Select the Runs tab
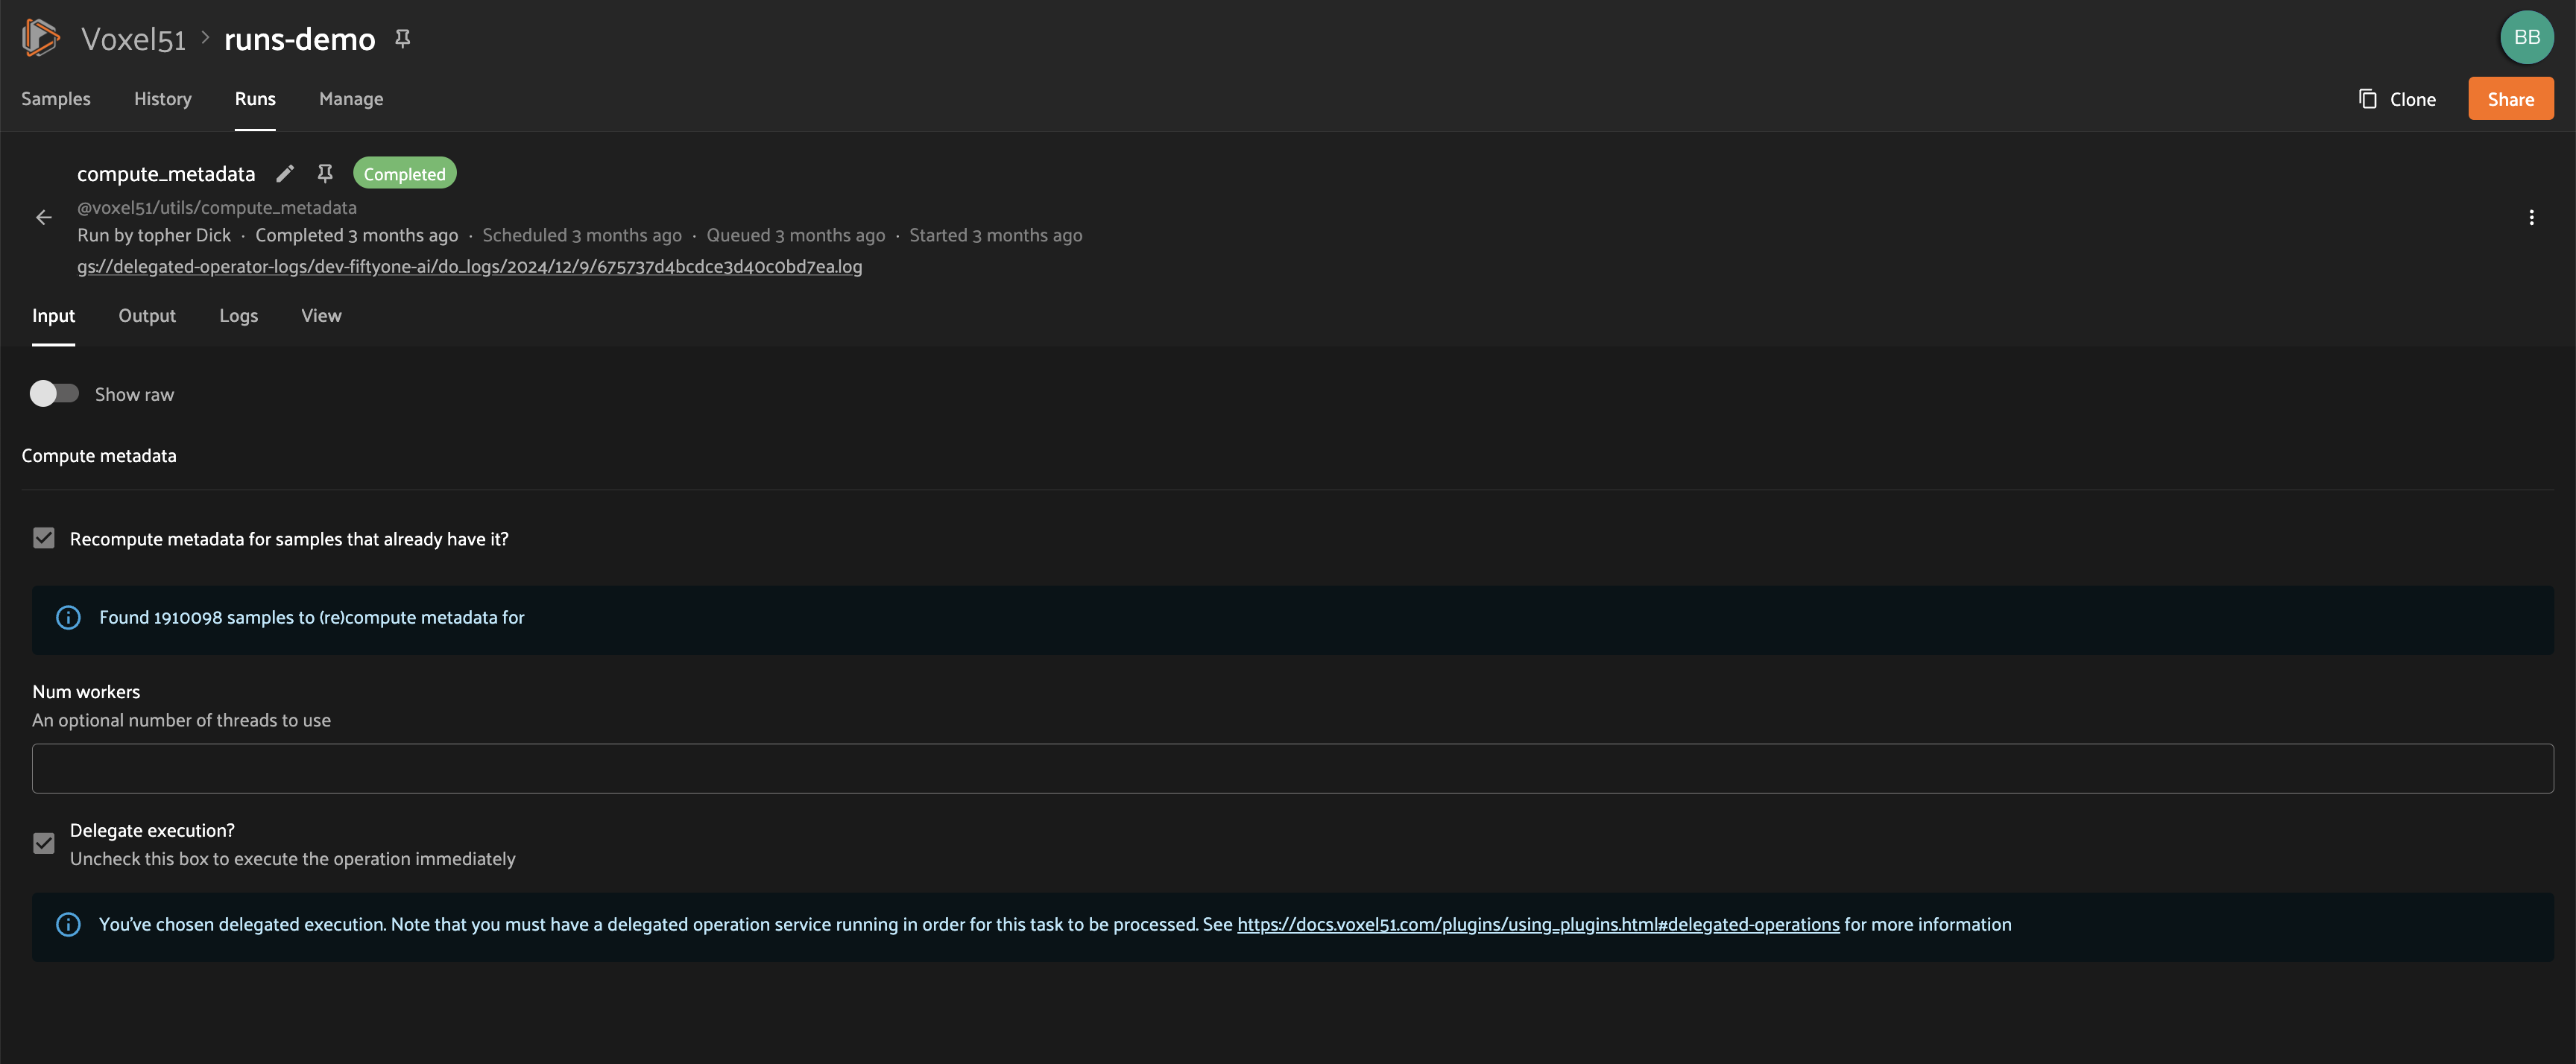Image resolution: width=2576 pixels, height=1064 pixels. coord(255,99)
